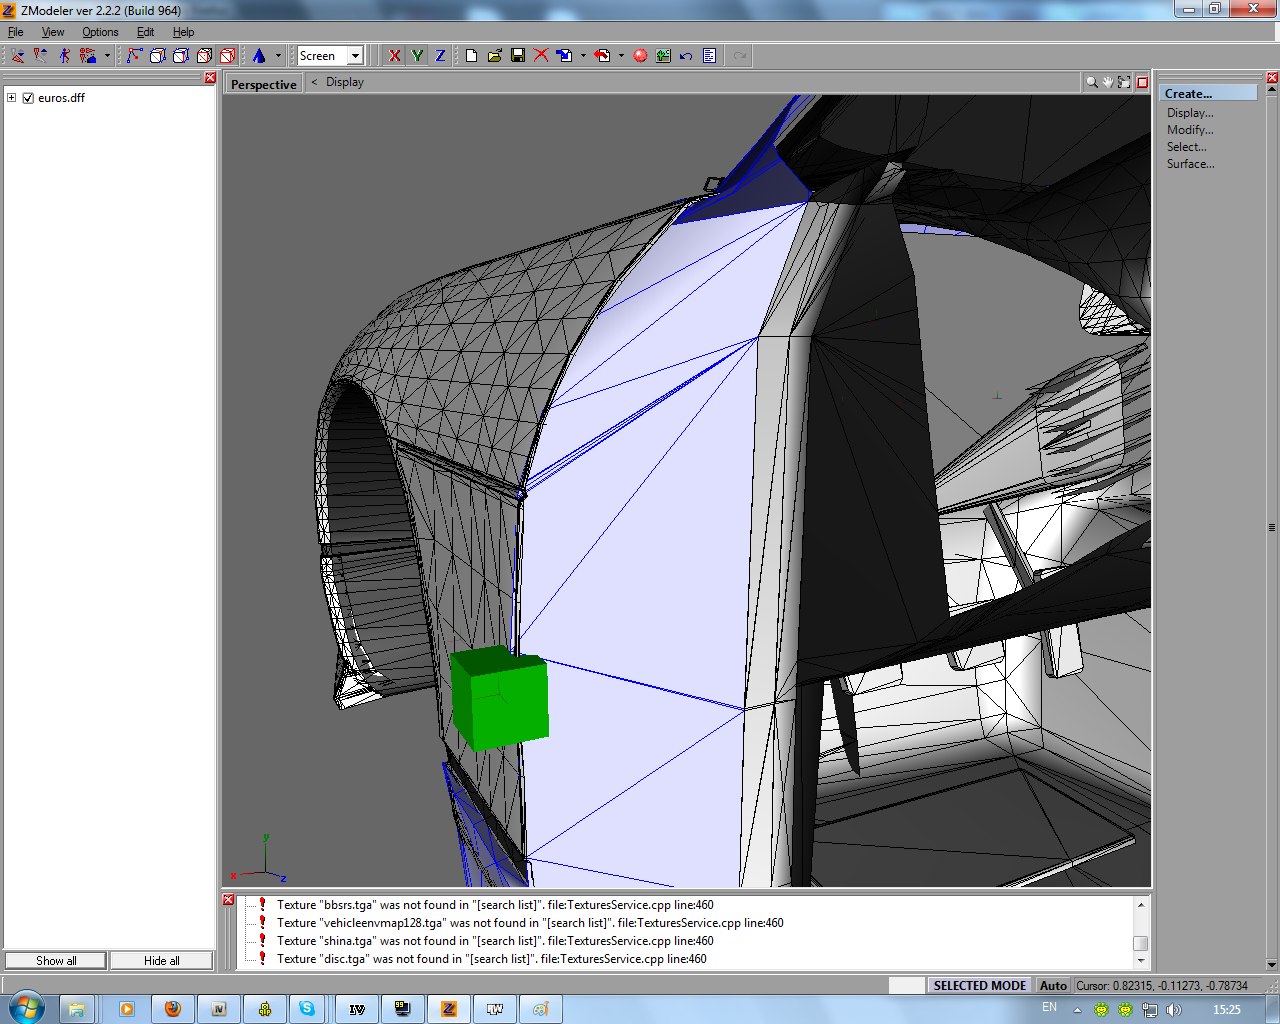Activate the viewport zoom magnifier icon
This screenshot has height=1024, width=1280.
(x=1092, y=82)
